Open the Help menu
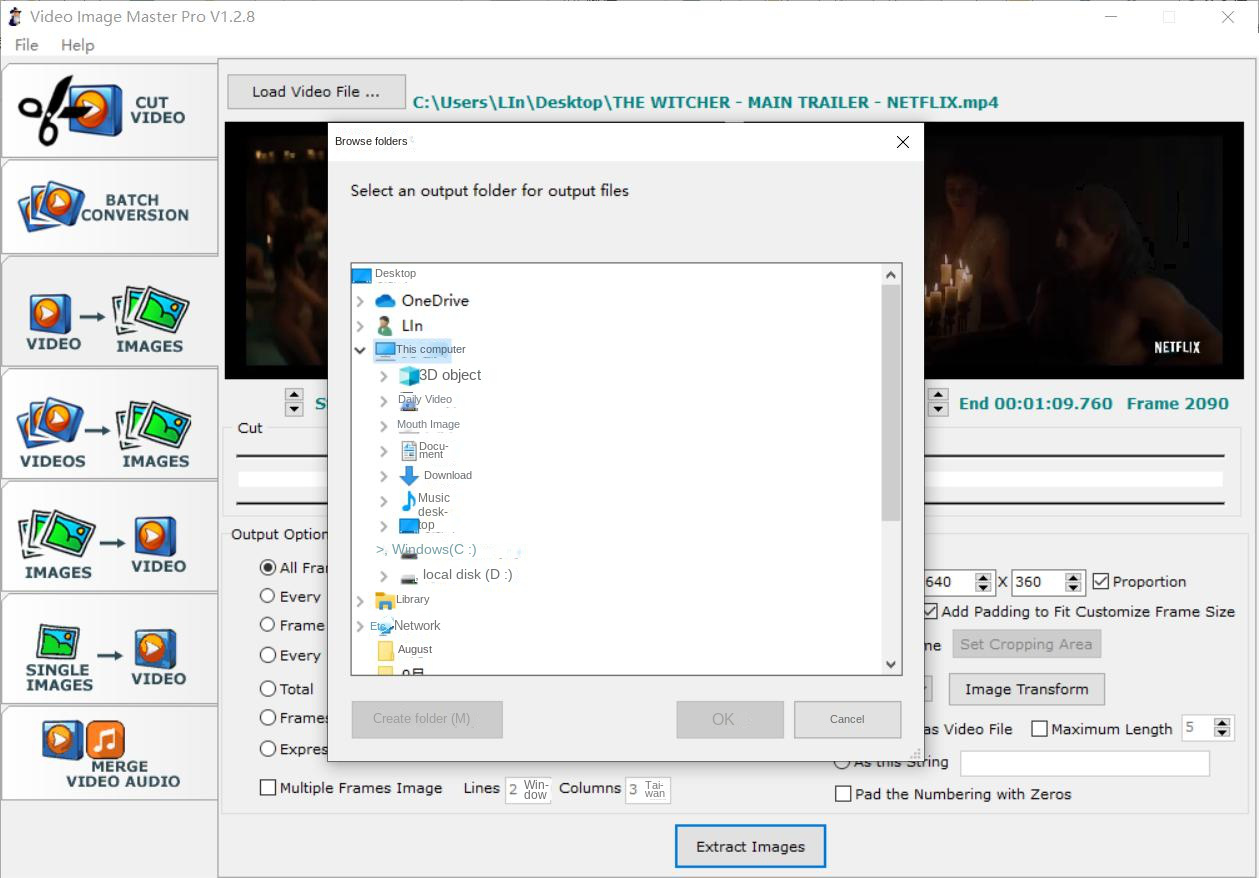Screen dimensions: 1259x878 point(77,45)
